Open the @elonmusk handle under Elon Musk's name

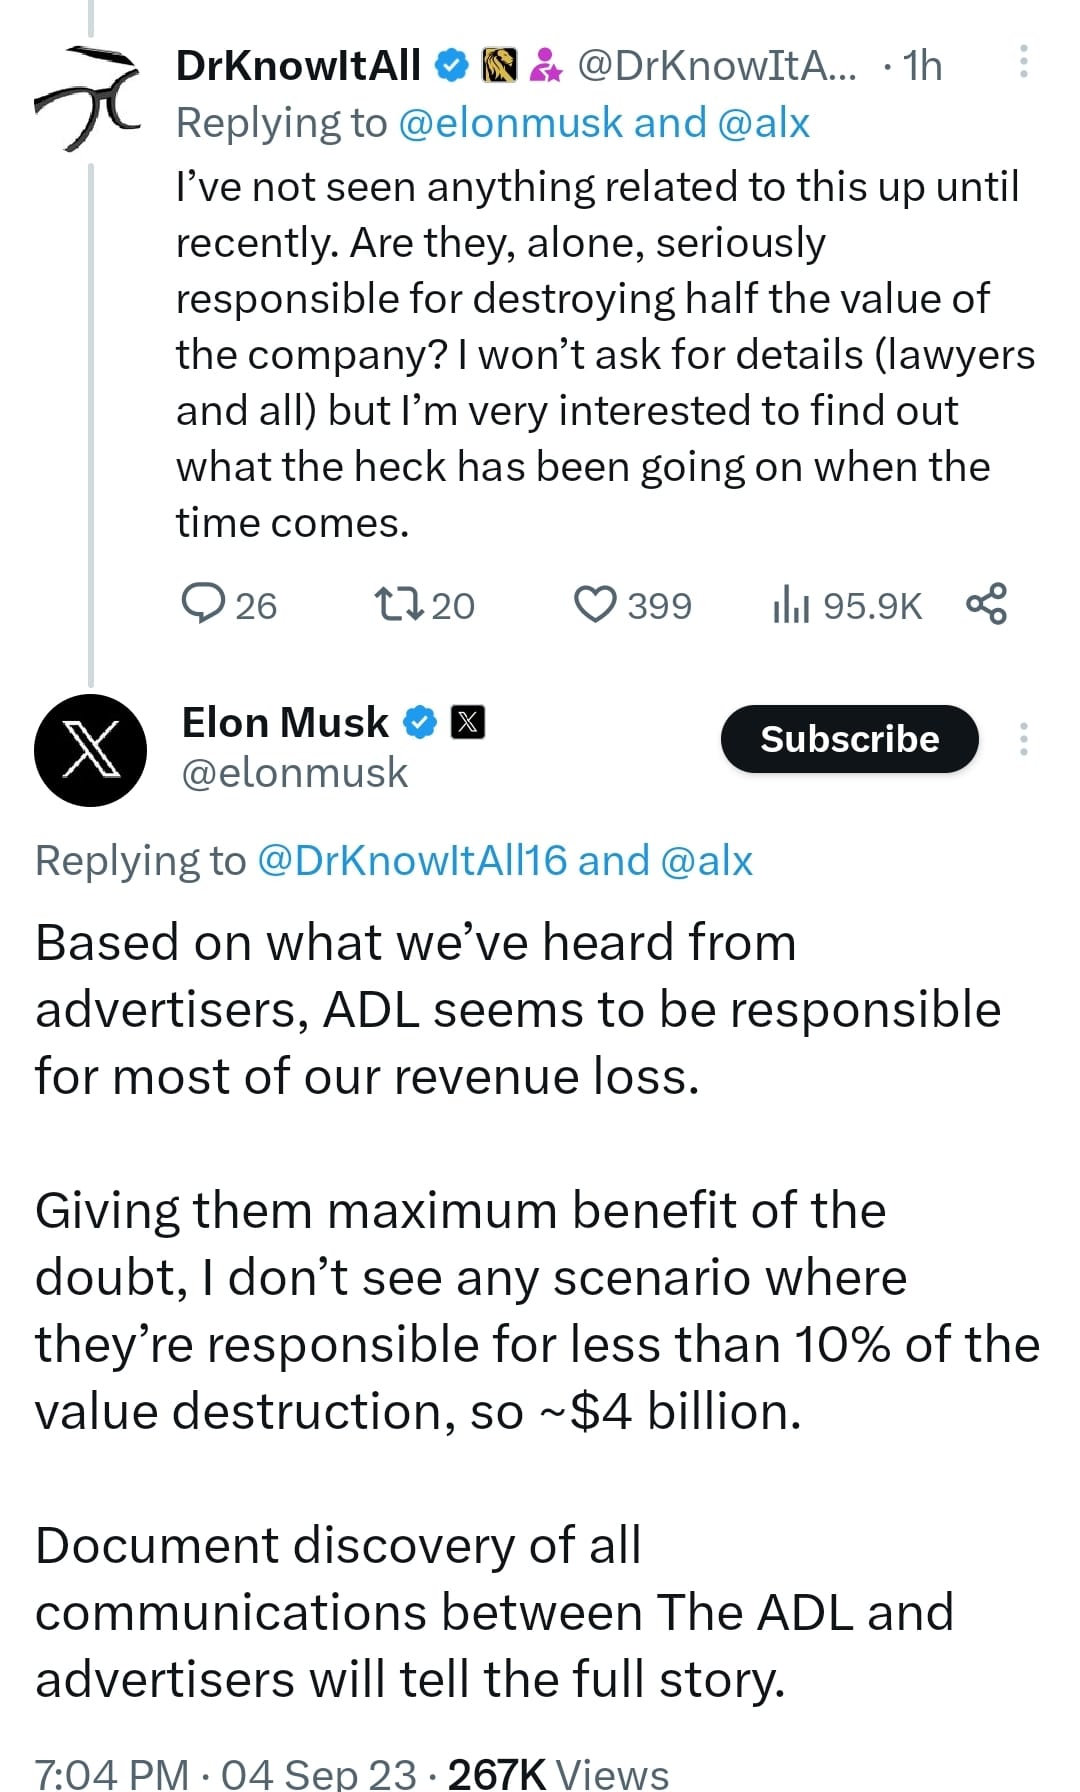point(295,773)
